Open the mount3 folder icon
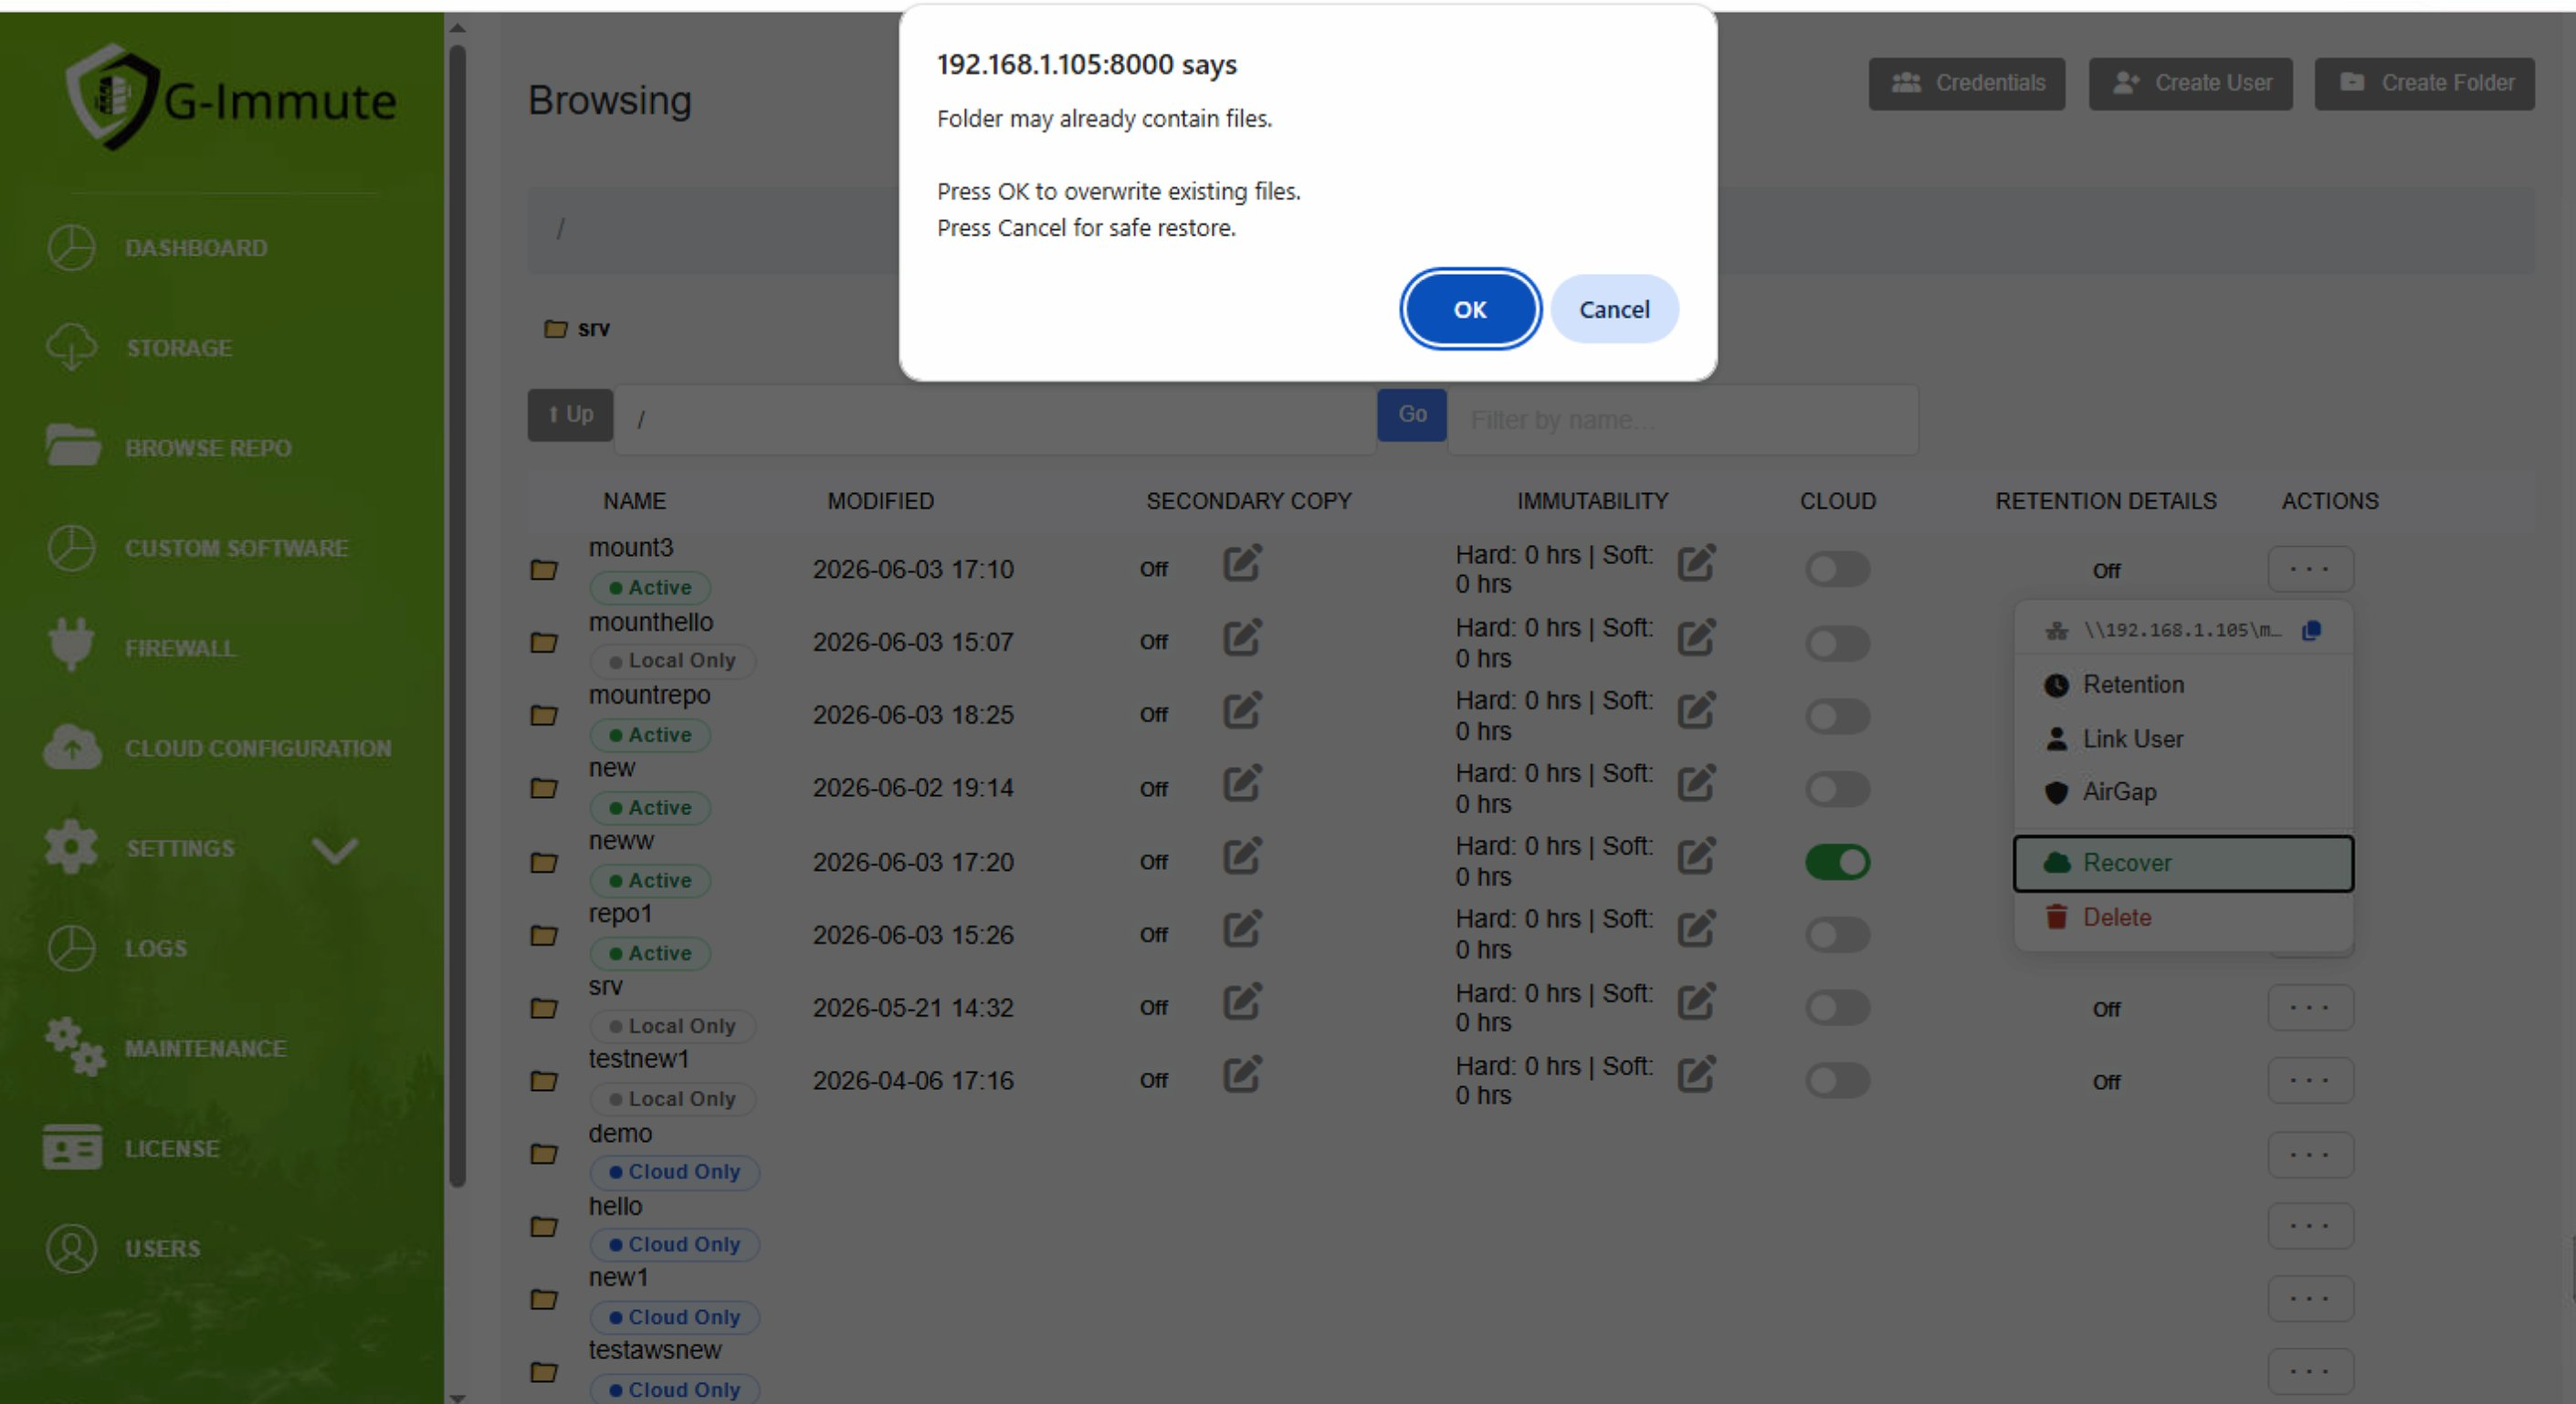 pyautogui.click(x=544, y=570)
